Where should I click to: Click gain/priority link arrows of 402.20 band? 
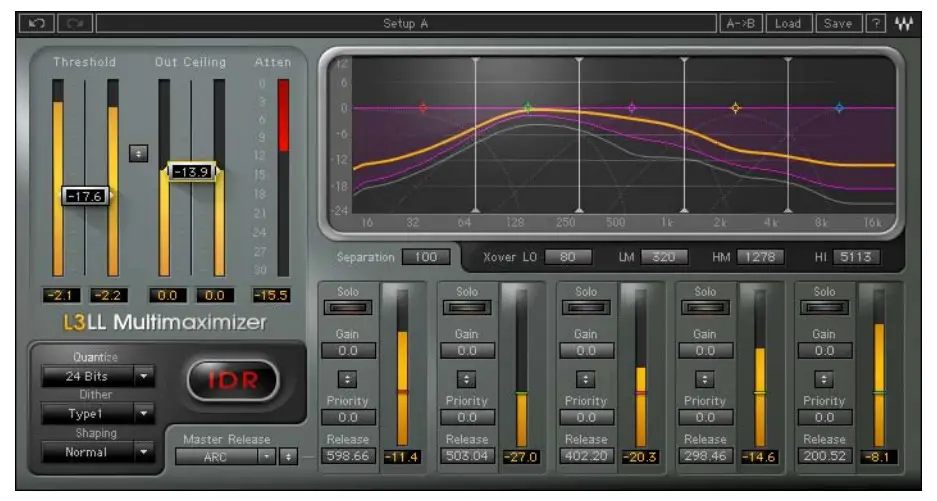tap(586, 379)
